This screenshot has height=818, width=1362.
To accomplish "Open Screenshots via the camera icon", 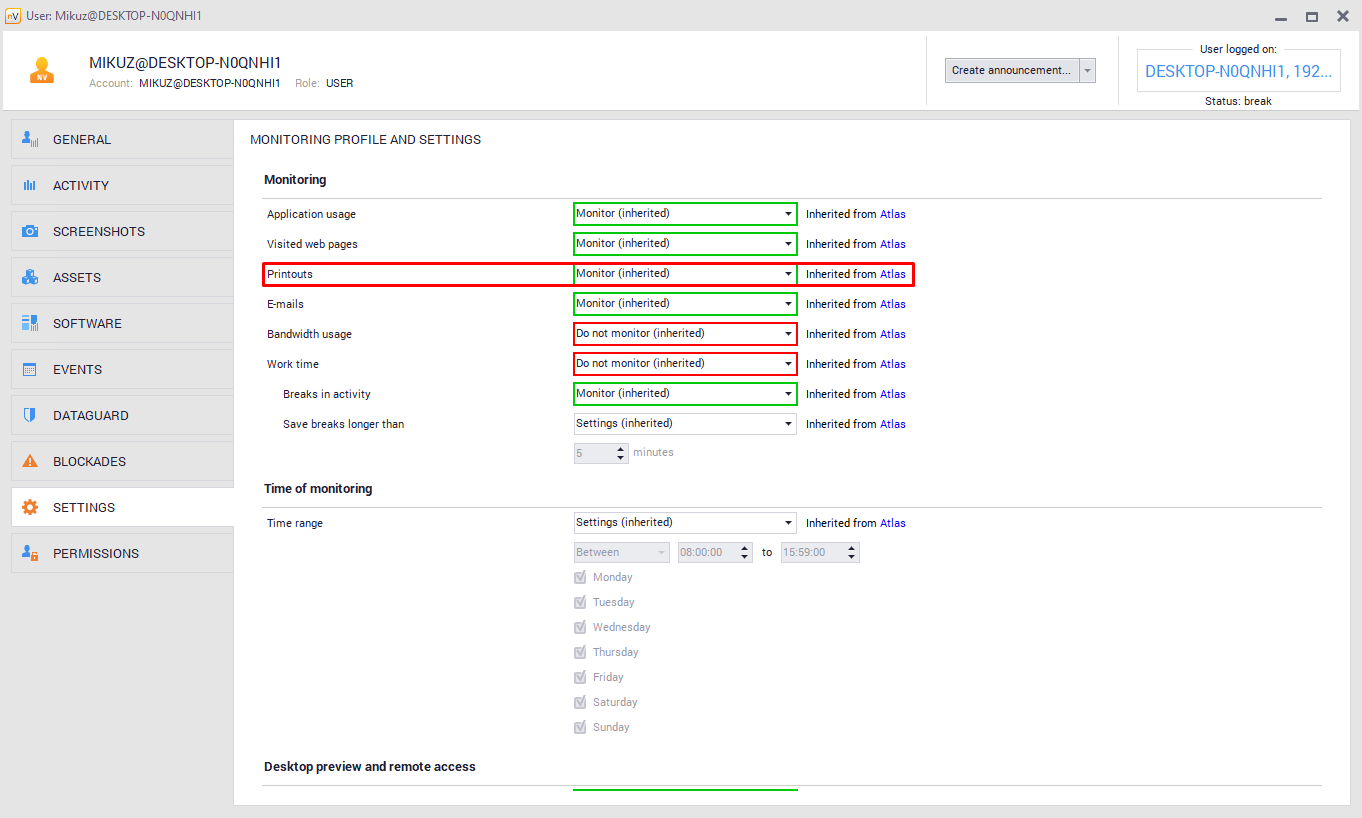I will [x=30, y=231].
